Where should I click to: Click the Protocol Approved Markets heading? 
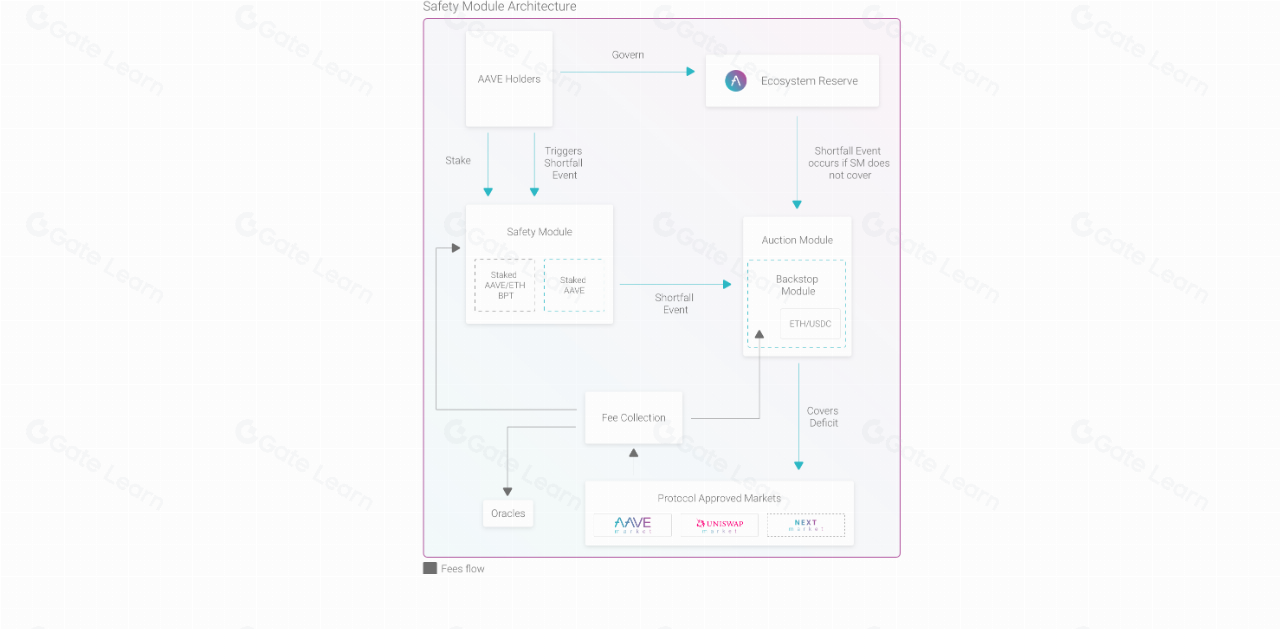click(719, 498)
